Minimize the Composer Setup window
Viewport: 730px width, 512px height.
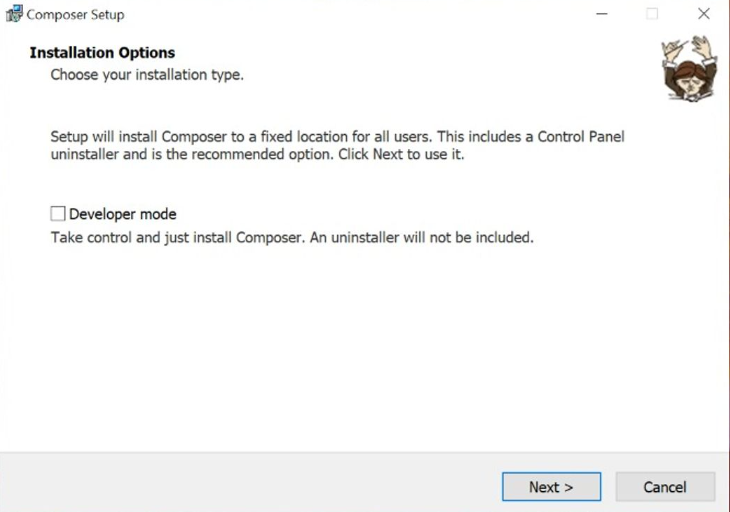click(x=602, y=14)
